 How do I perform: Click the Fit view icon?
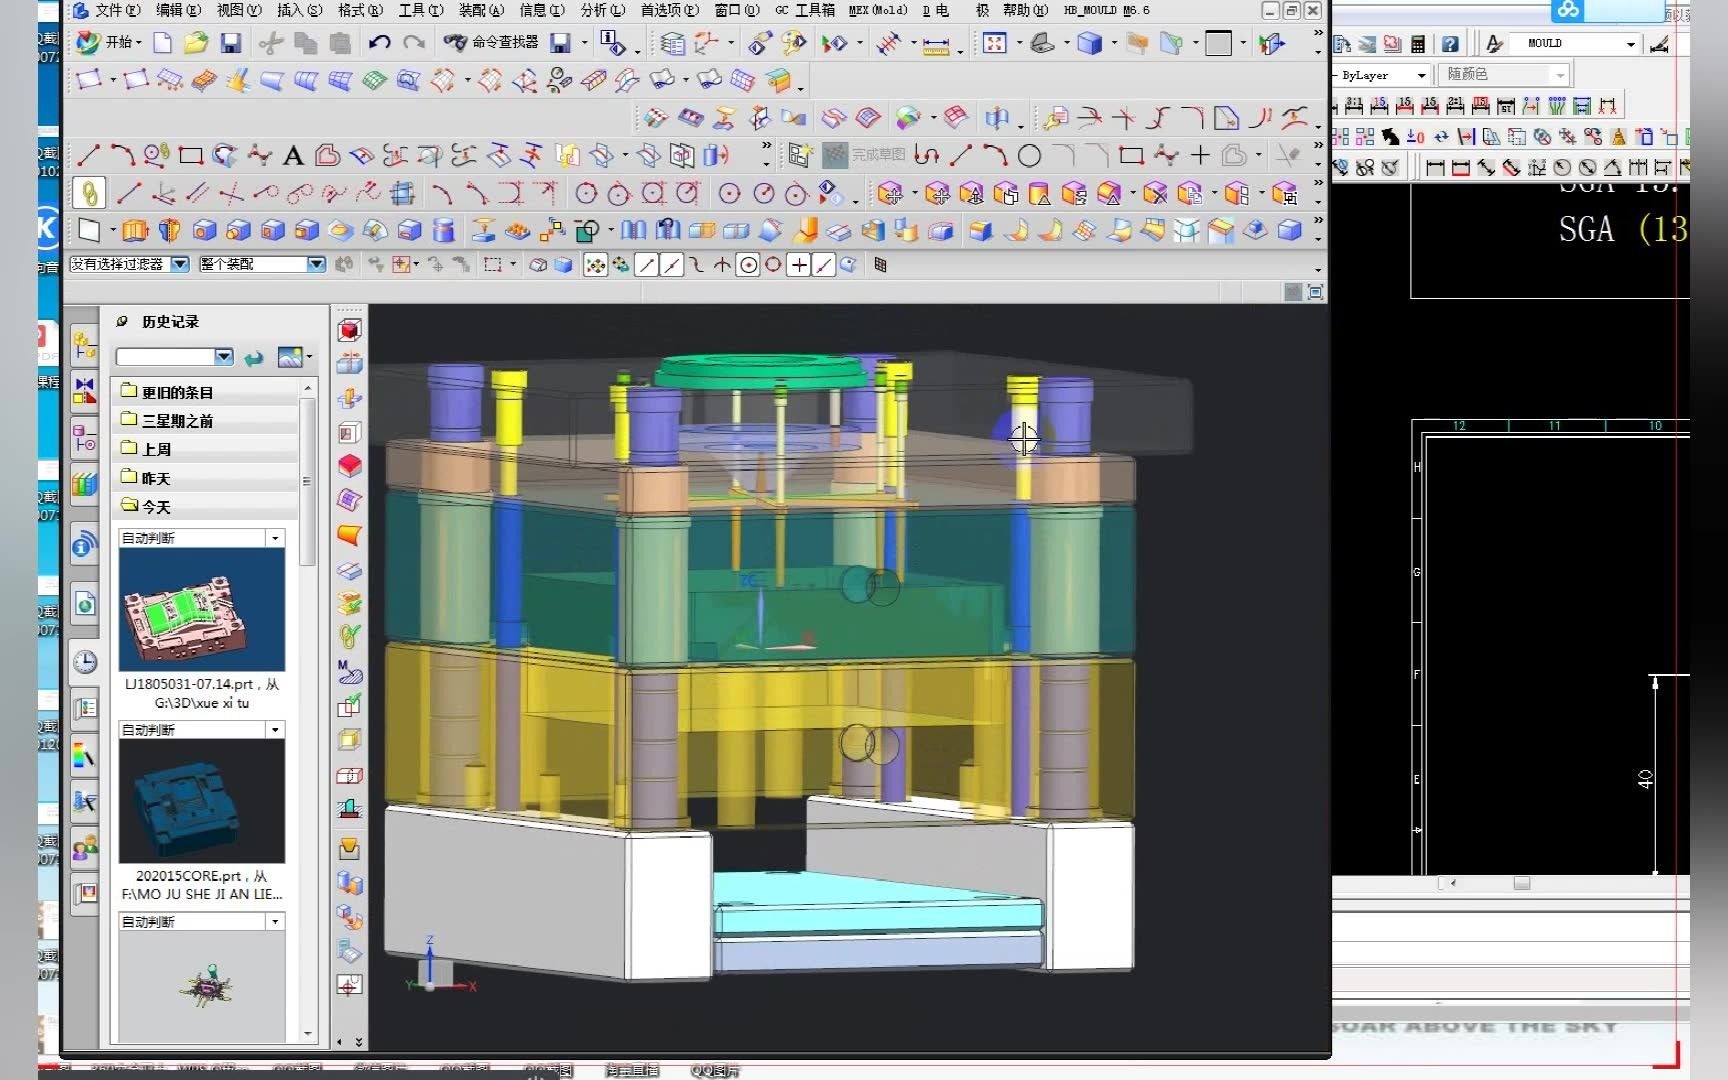coord(994,43)
